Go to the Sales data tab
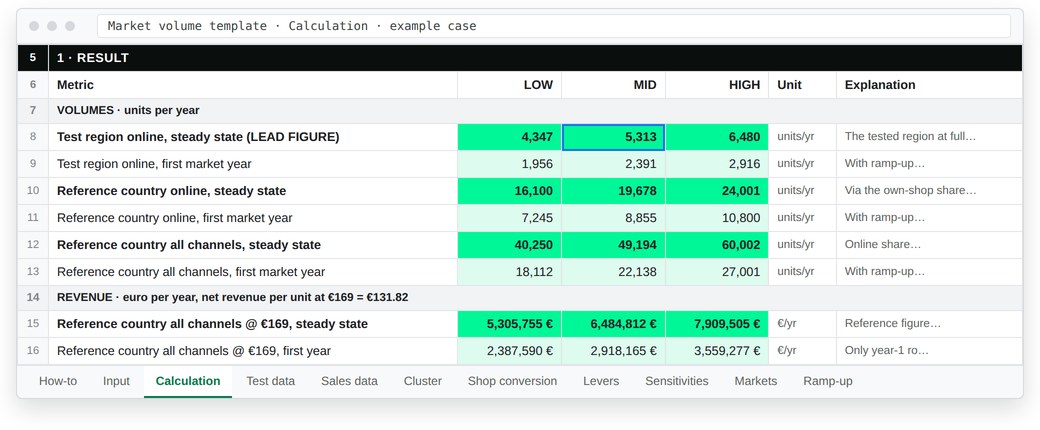 350,381
